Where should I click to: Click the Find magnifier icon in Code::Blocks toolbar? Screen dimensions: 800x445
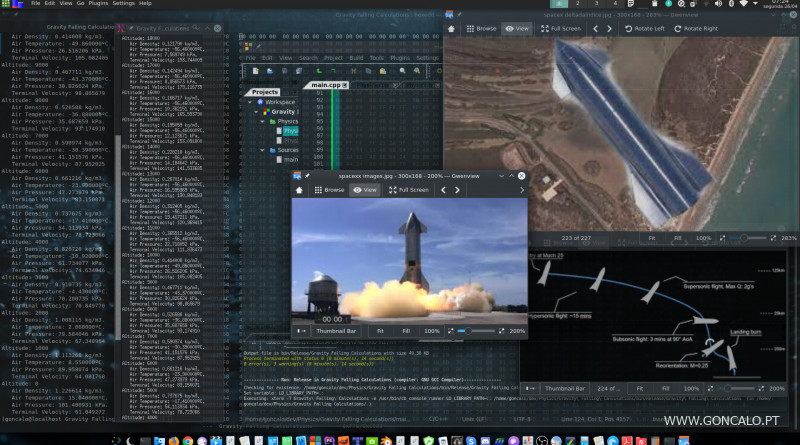(403, 71)
